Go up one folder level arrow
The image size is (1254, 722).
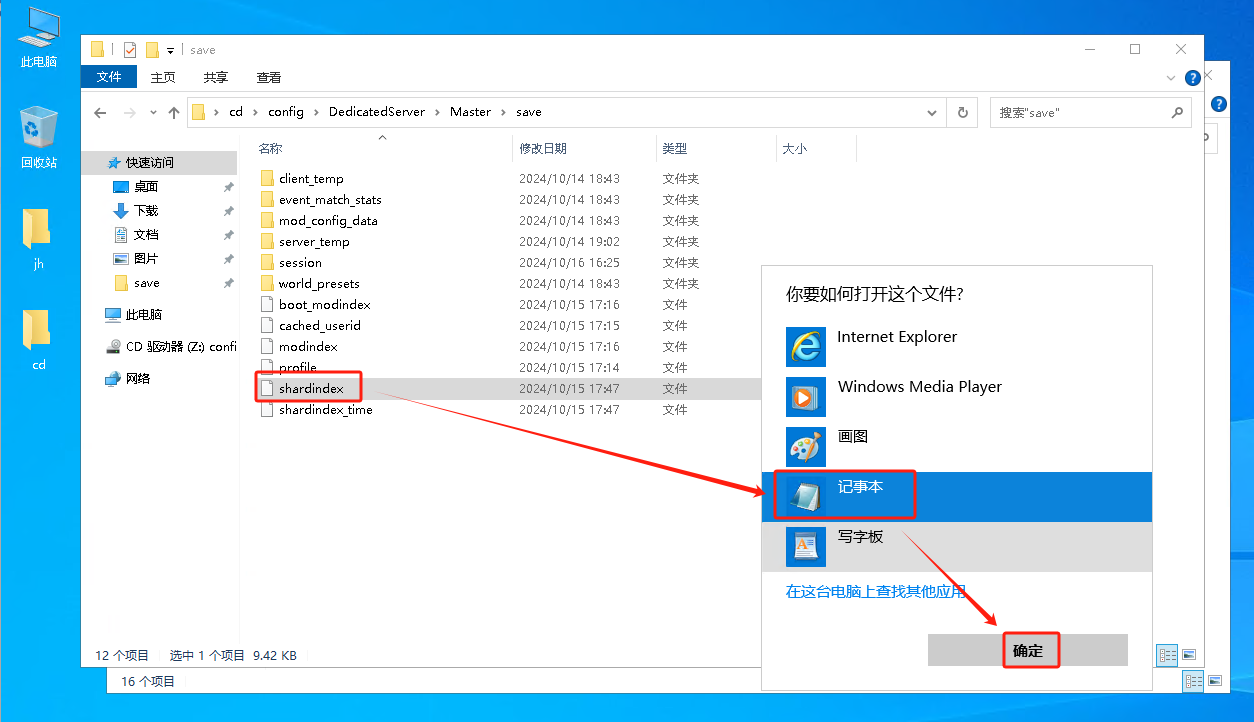(174, 113)
